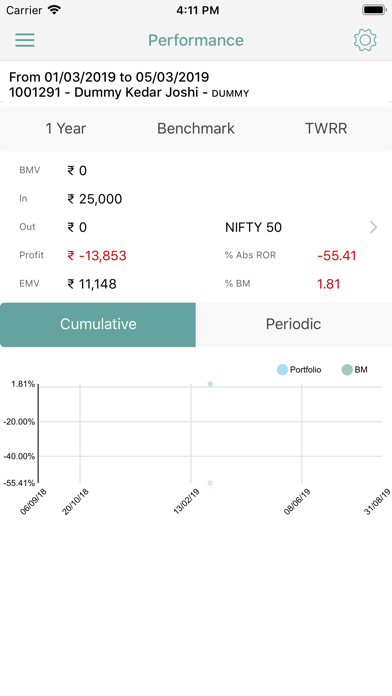The image size is (392, 696).
Task: Tap the BM legend circle
Action: click(347, 370)
